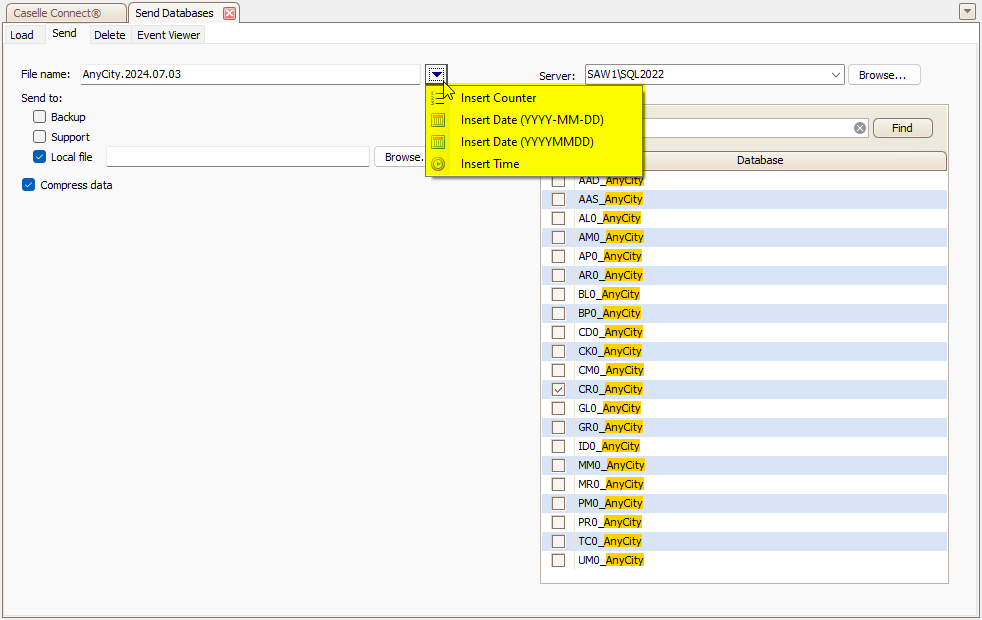Click the calendar icon beside Insert Date (YYYY-MM-DD)
The image size is (982, 620).
(438, 120)
